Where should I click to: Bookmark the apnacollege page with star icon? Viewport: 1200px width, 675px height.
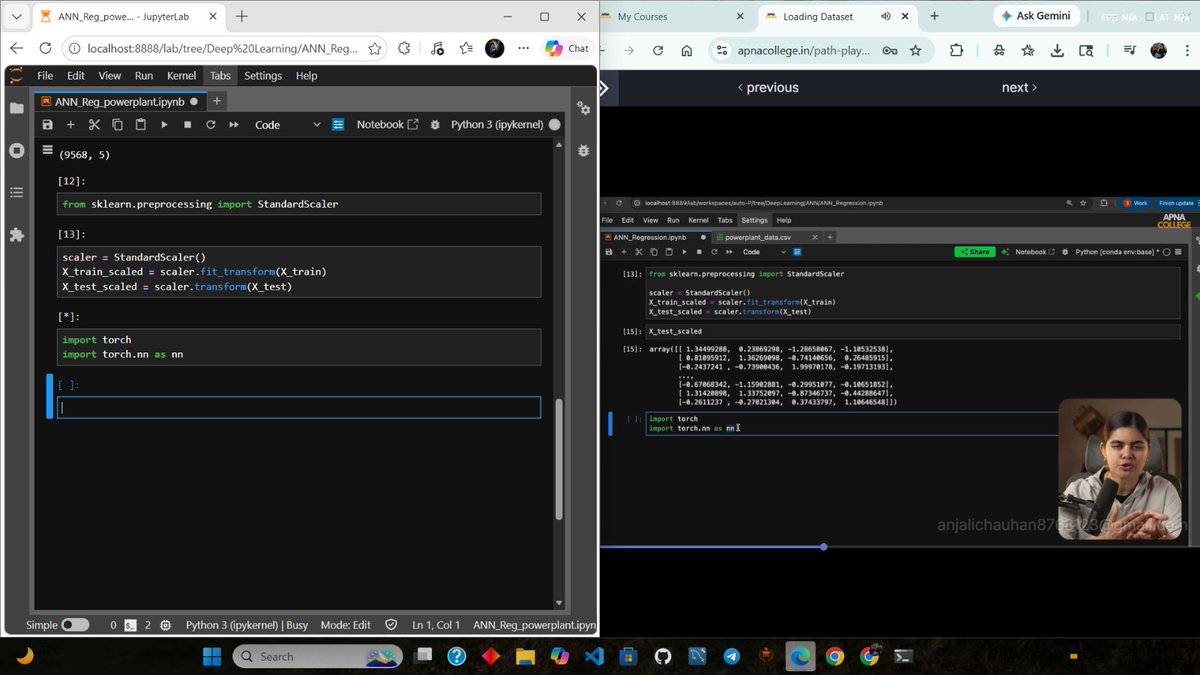[x=915, y=50]
